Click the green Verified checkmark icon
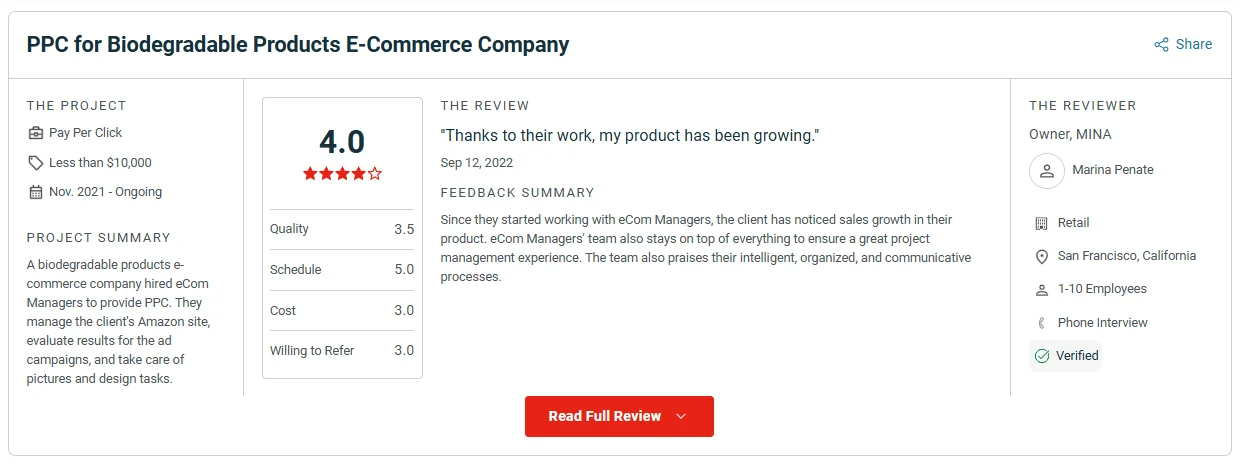This screenshot has width=1241, height=466. pyautogui.click(x=1042, y=356)
